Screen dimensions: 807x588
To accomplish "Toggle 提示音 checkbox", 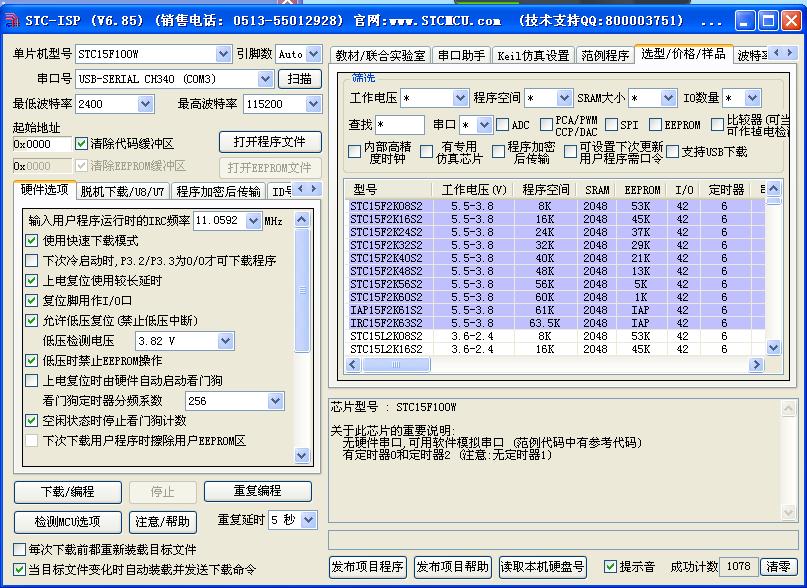I will pyautogui.click(x=610, y=566).
